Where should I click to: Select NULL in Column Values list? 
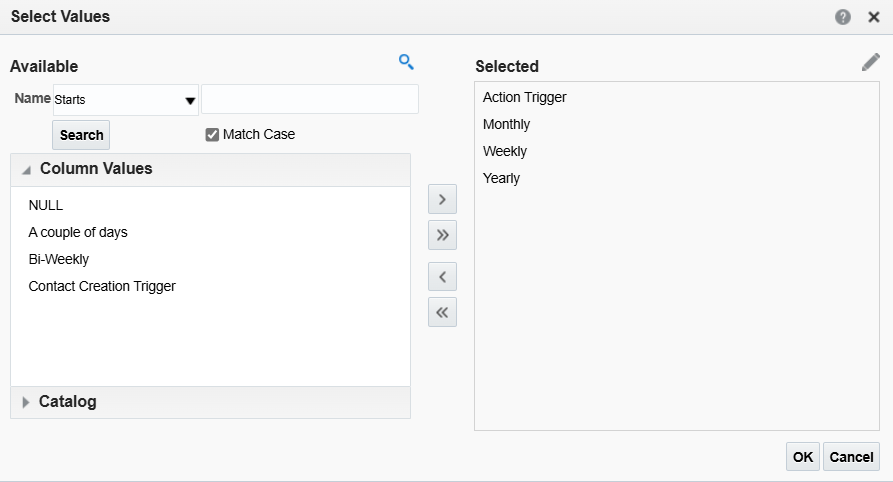click(46, 205)
